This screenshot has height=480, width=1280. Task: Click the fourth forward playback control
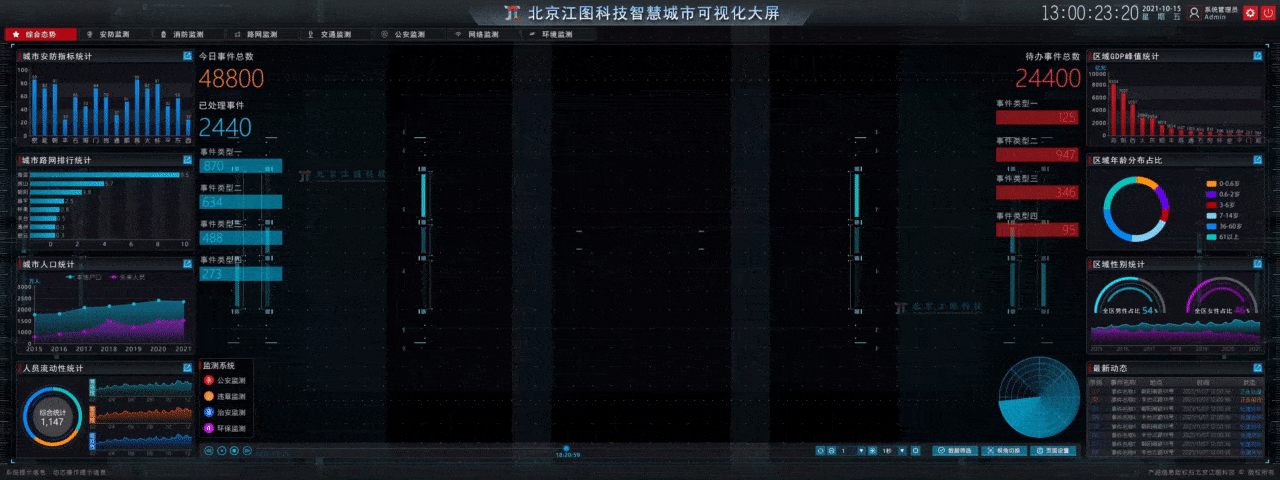(x=247, y=450)
